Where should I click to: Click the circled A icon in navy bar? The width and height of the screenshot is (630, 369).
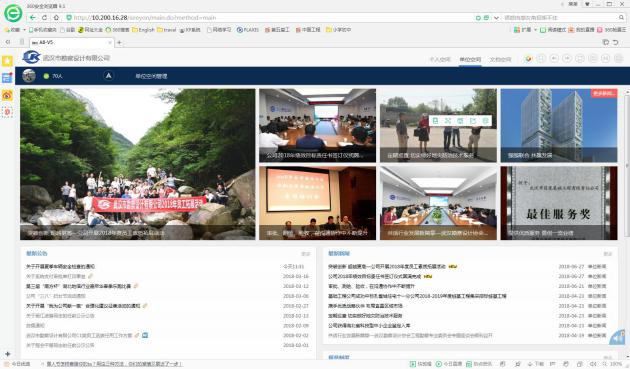108,76
